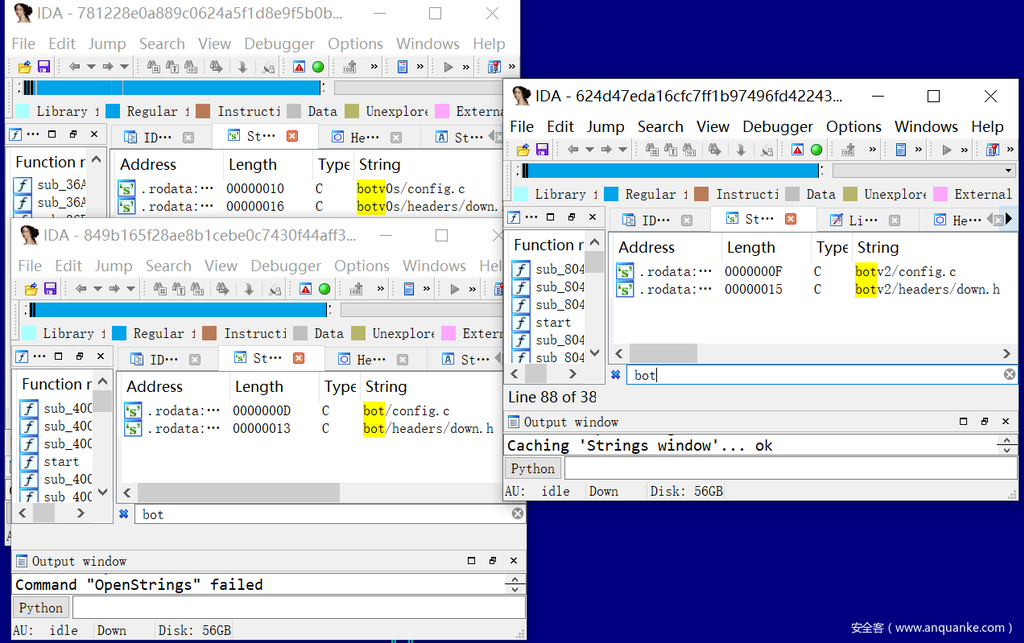Select the botv2/config.c string row
The height and width of the screenshot is (643, 1024).
coord(905,272)
